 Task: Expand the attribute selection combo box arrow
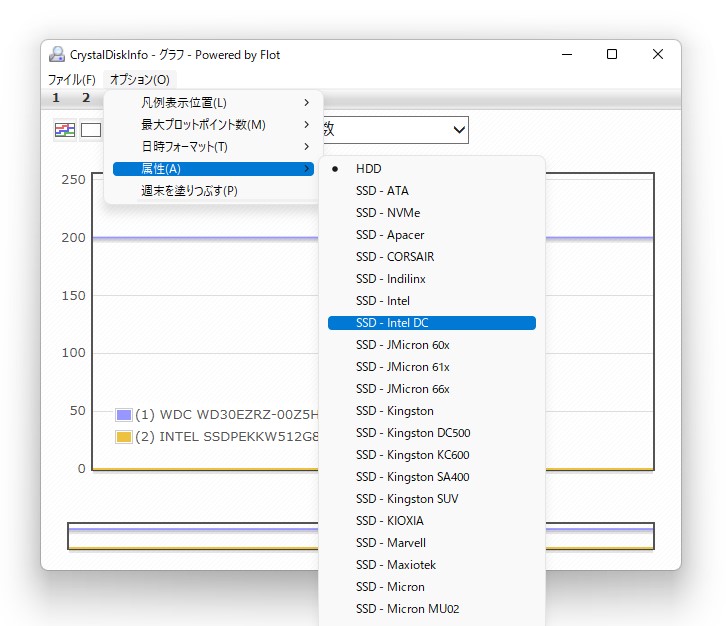pyautogui.click(x=459, y=130)
